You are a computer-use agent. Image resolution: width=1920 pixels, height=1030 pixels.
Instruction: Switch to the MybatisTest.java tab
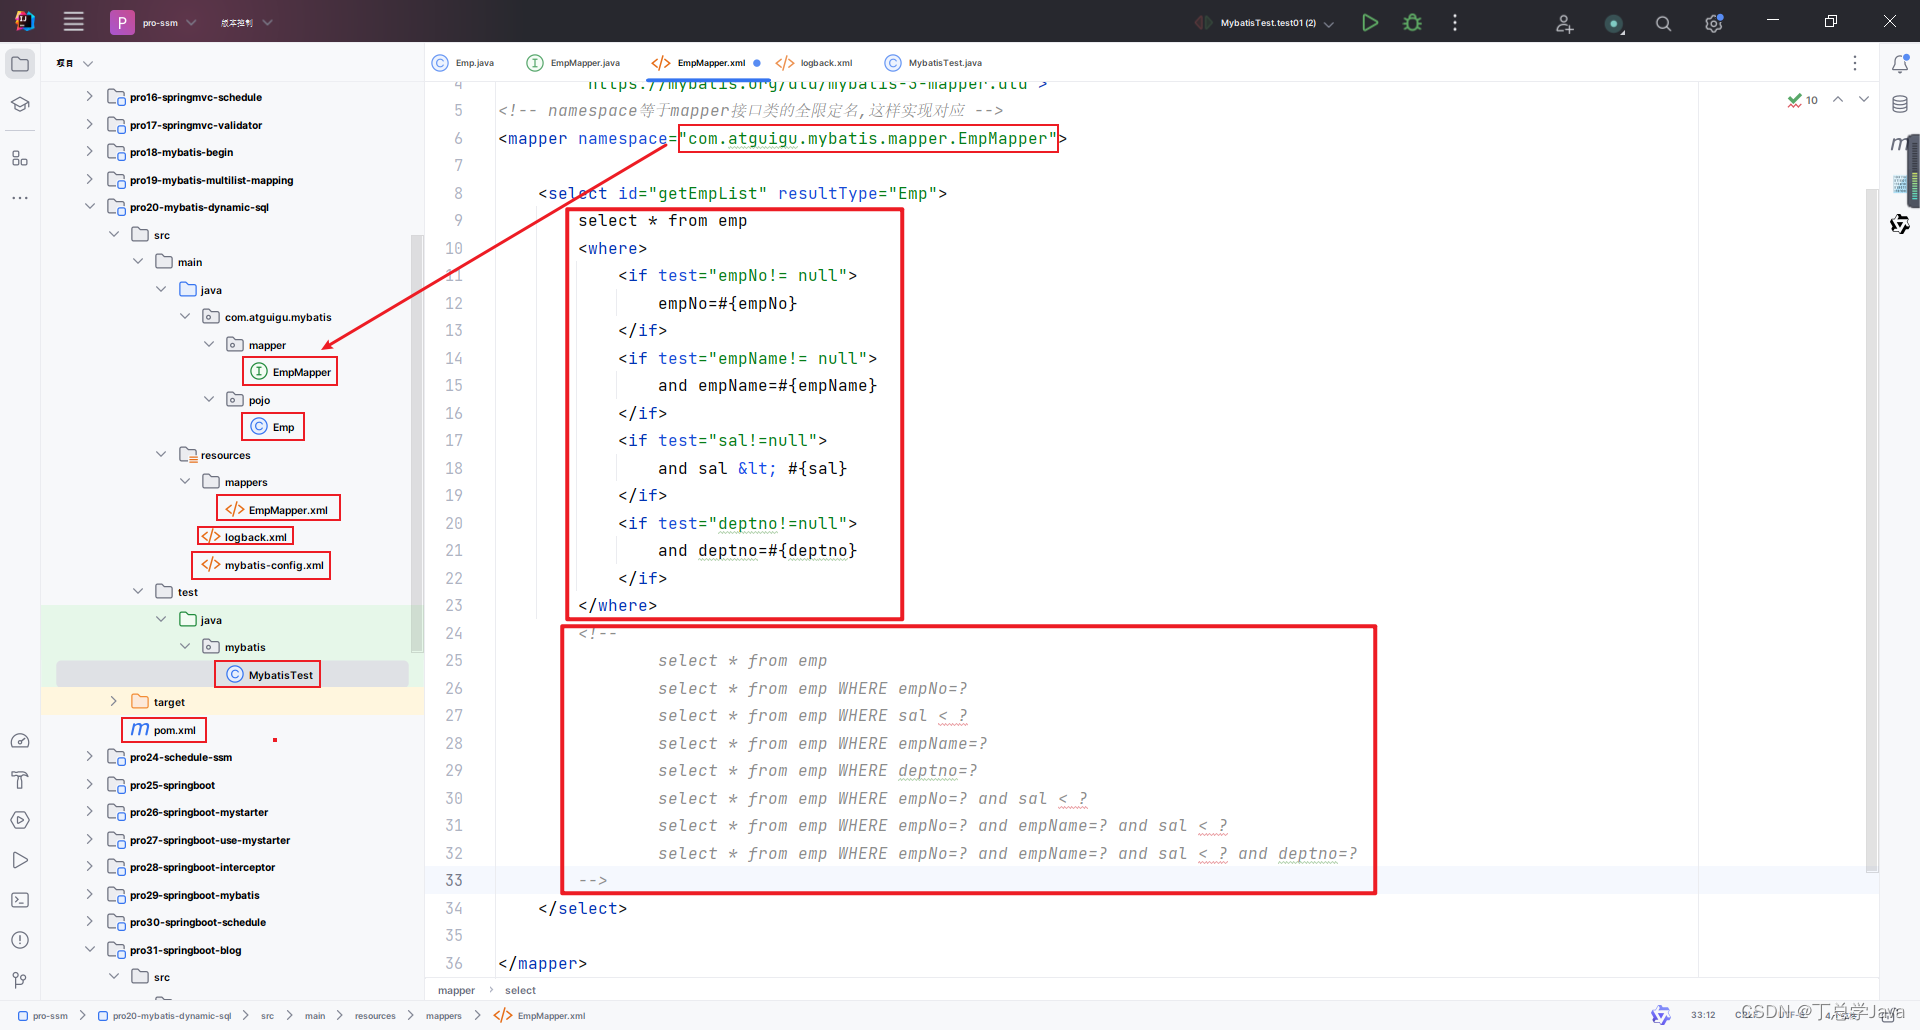[934, 63]
